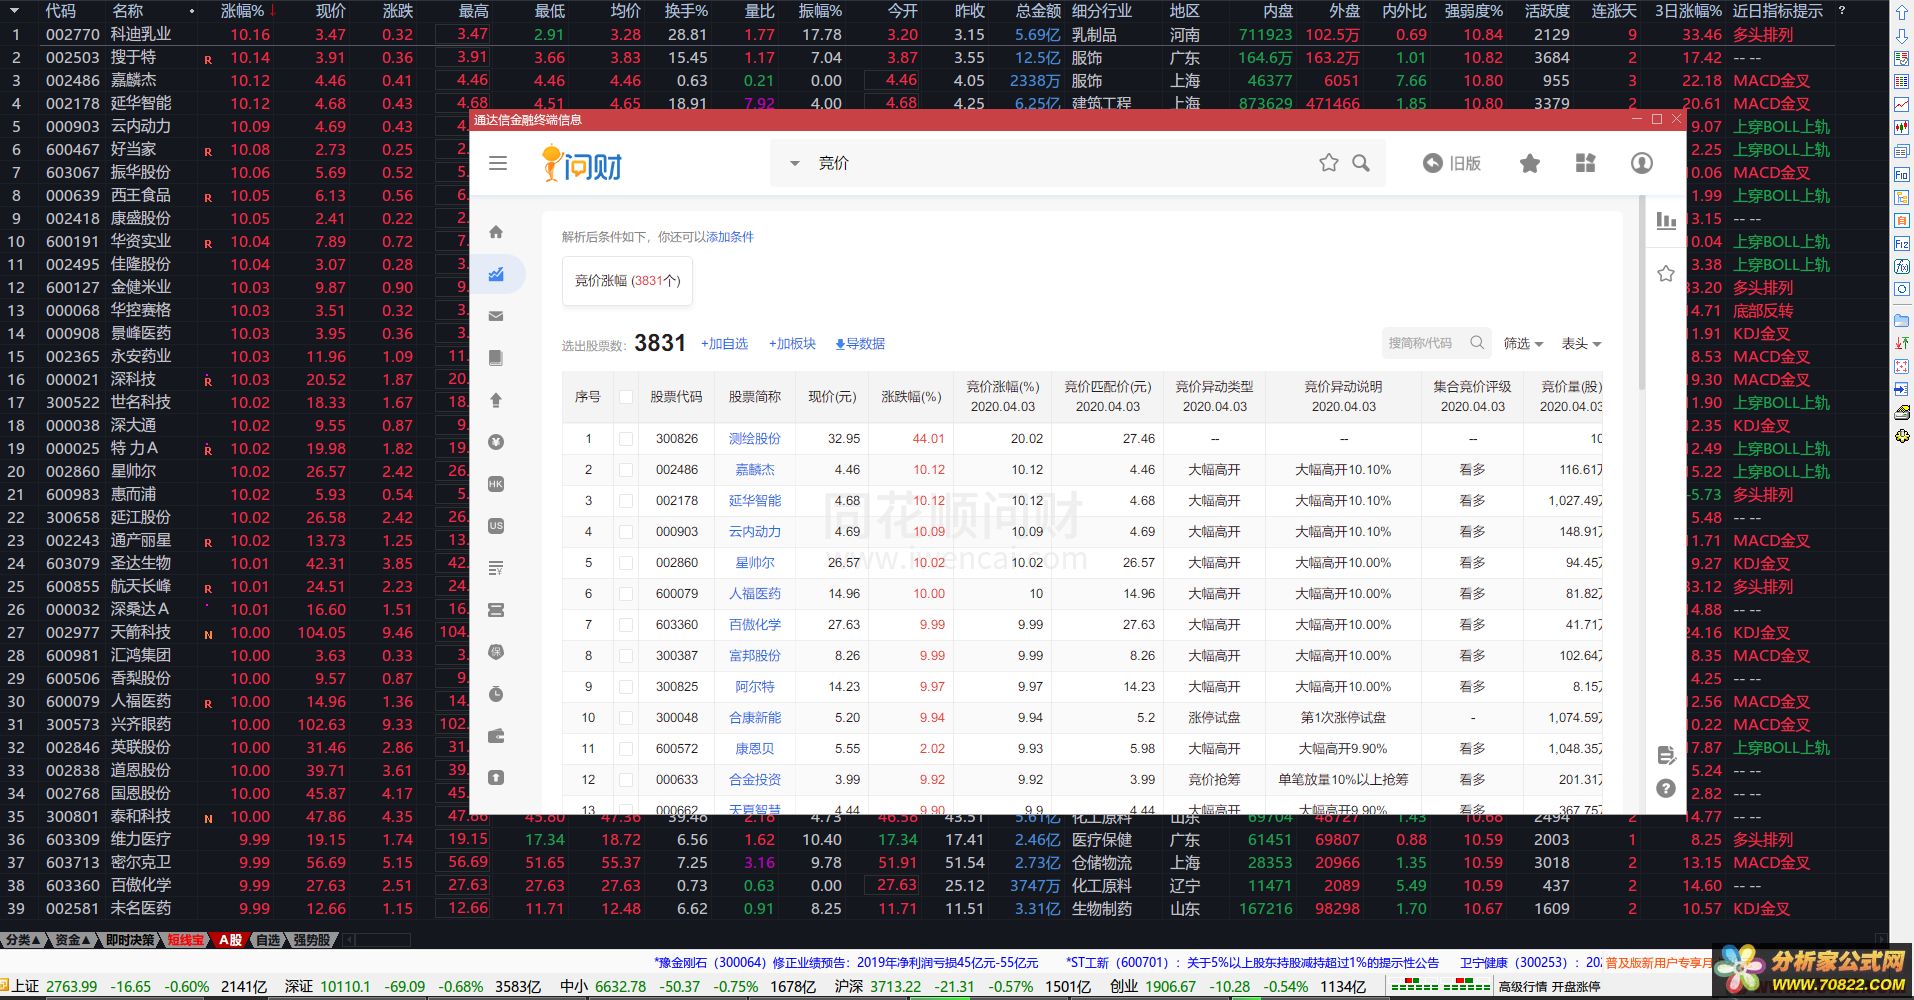Expand the 分类 tab menu
Viewport: 1914px width, 1000px height.
coord(22,940)
